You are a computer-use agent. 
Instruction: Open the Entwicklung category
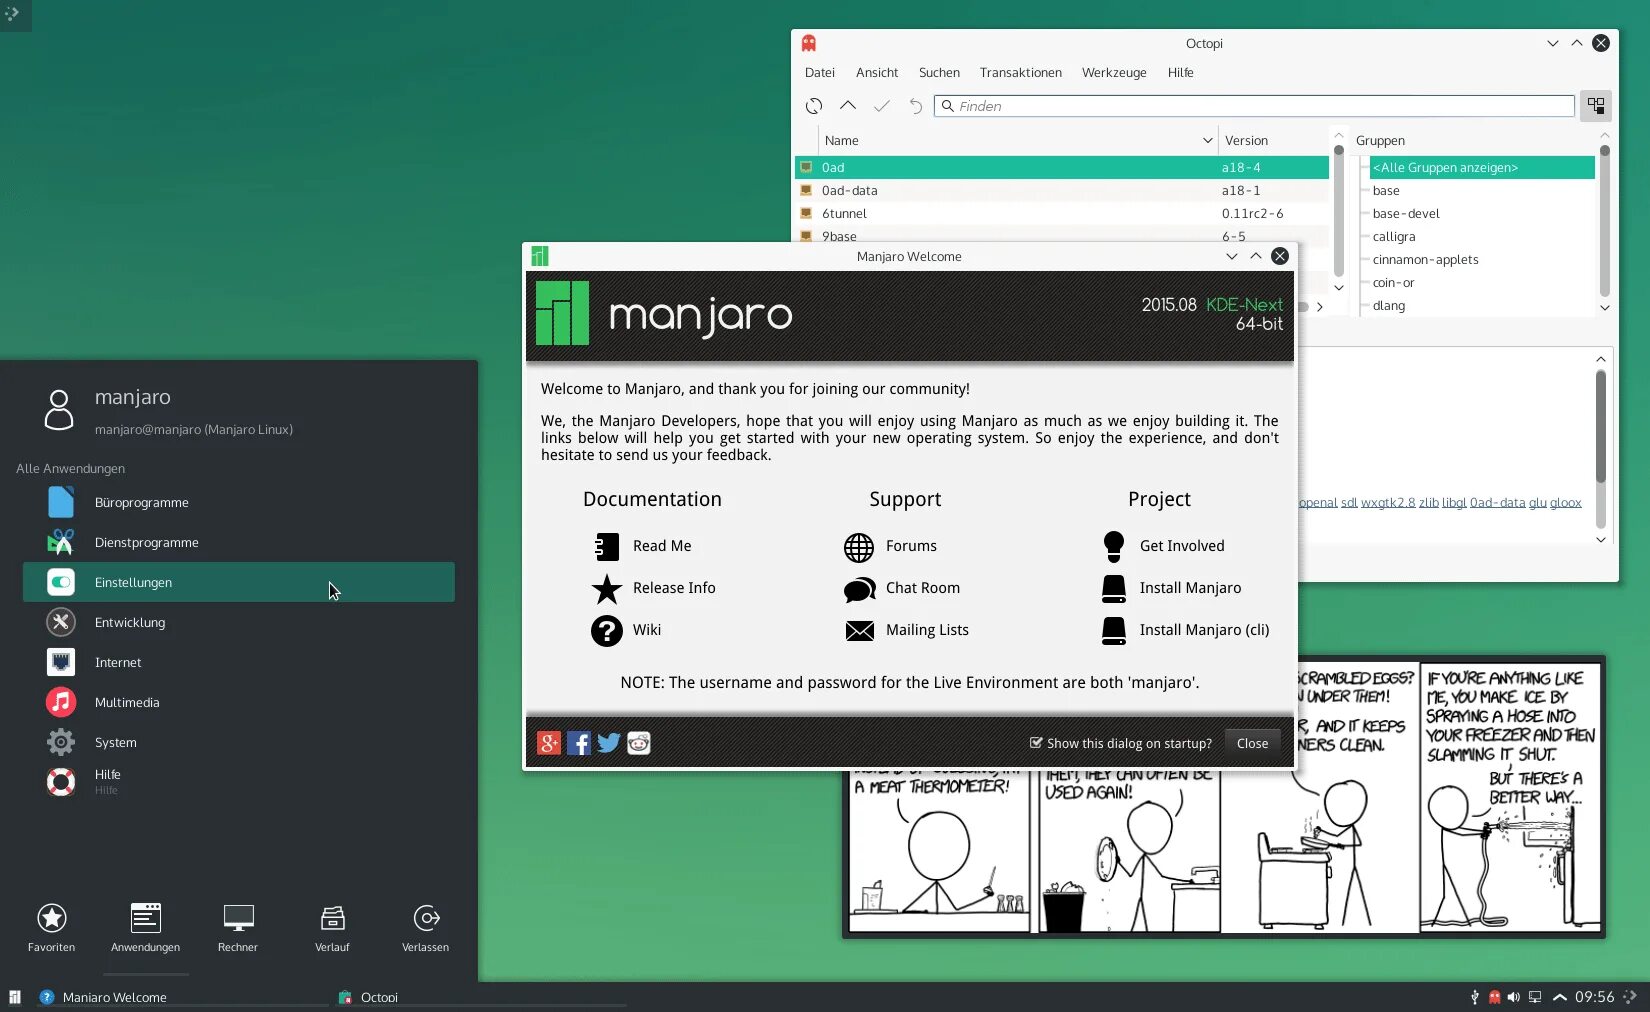(239, 622)
